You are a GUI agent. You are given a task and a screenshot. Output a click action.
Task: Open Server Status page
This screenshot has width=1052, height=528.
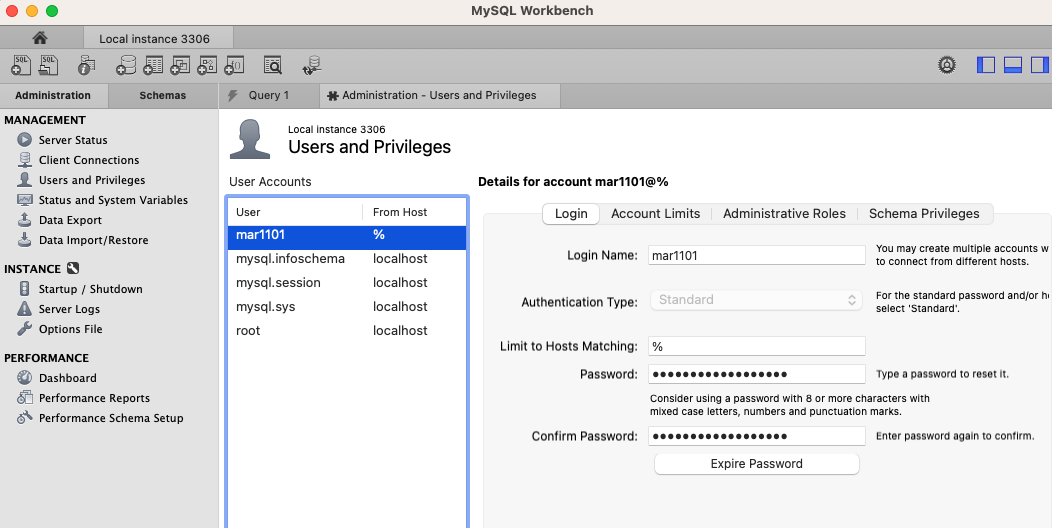[x=73, y=140]
